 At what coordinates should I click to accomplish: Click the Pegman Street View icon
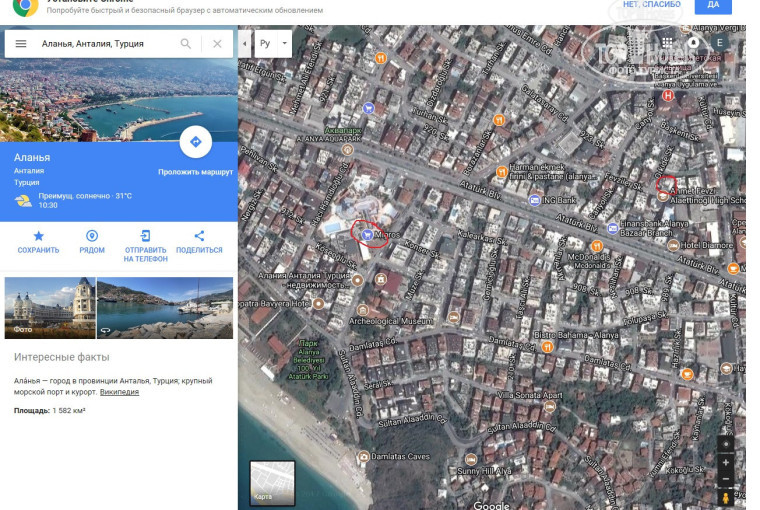(x=725, y=497)
